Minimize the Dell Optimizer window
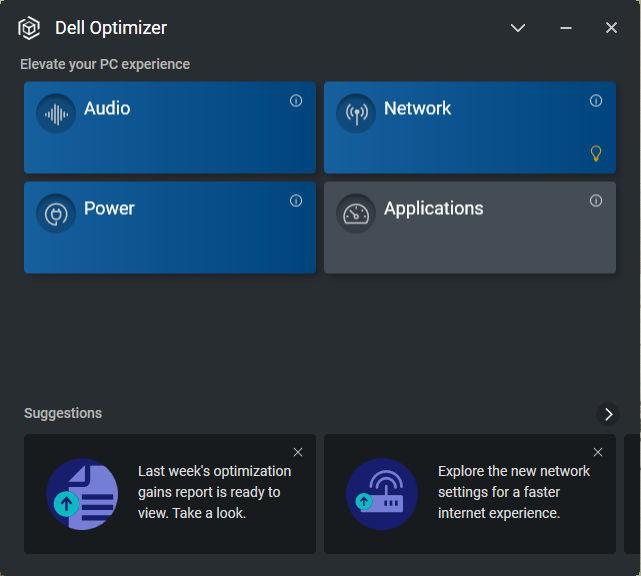 click(566, 28)
